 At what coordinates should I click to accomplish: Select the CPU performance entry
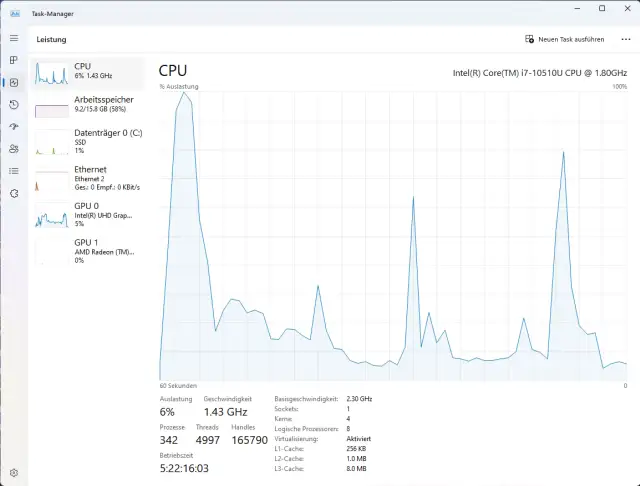coord(87,73)
